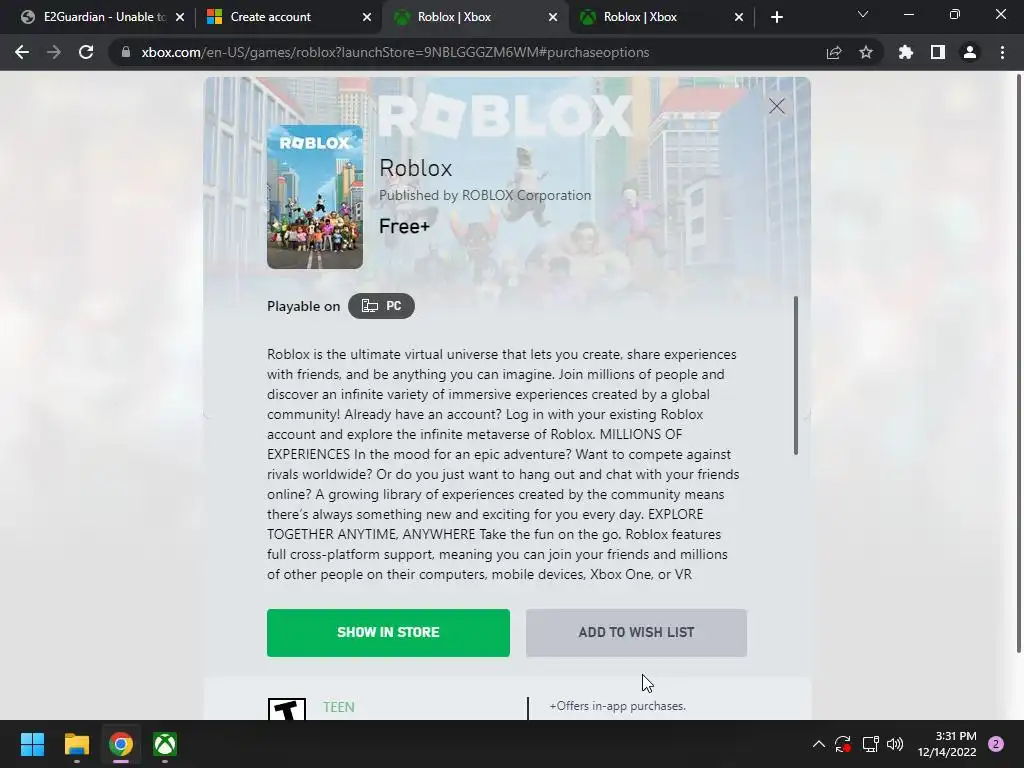Click the sync status tray icon
This screenshot has width=1024, height=768.
pyautogui.click(x=843, y=744)
